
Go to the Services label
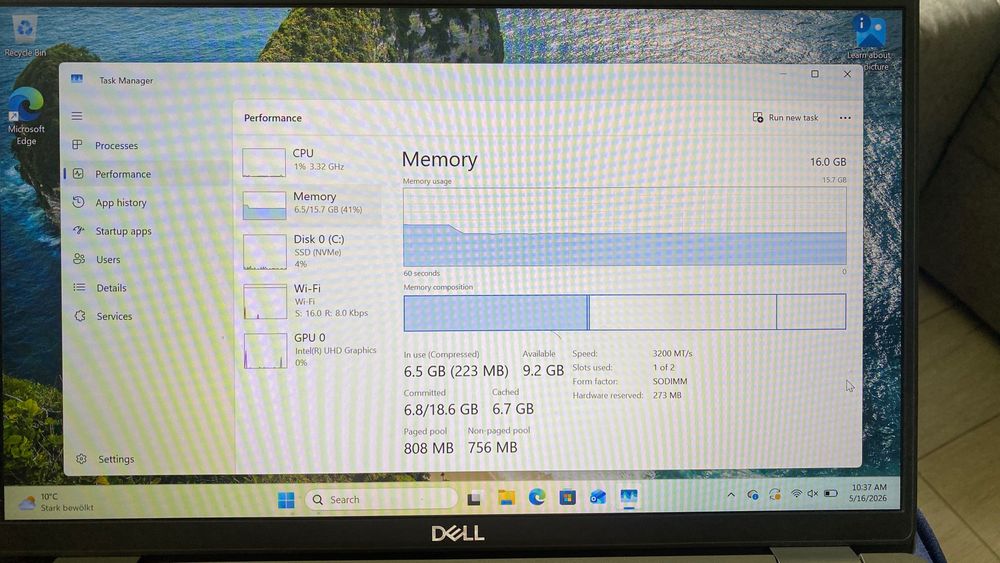(x=114, y=316)
